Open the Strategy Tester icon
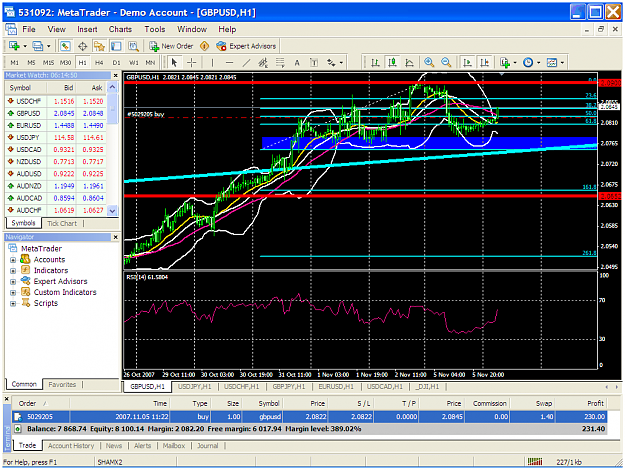This screenshot has height=470, width=625. click(133, 46)
